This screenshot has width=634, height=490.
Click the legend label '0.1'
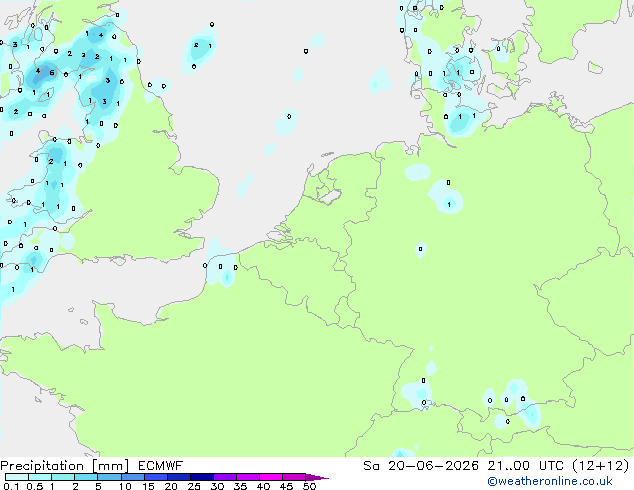11,486
